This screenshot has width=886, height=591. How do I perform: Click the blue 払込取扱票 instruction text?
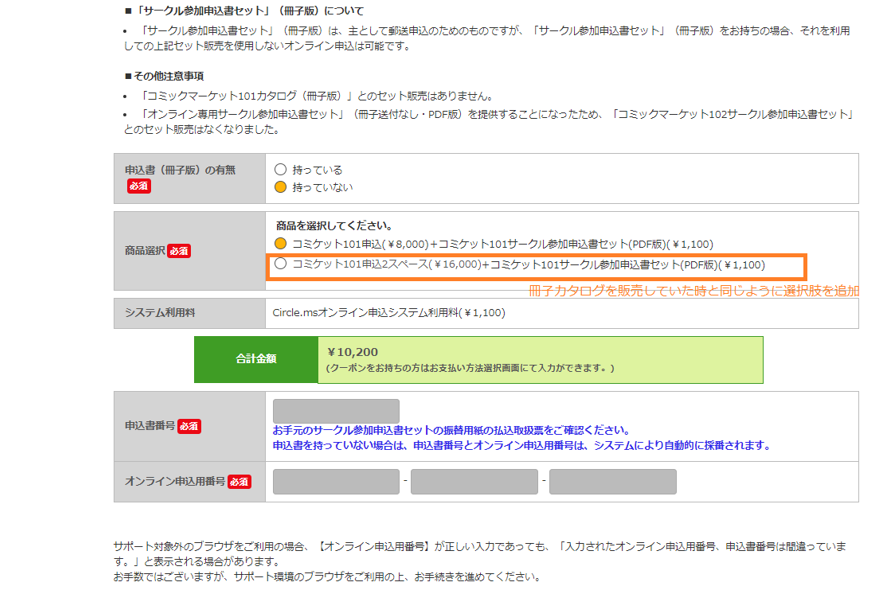click(x=450, y=430)
